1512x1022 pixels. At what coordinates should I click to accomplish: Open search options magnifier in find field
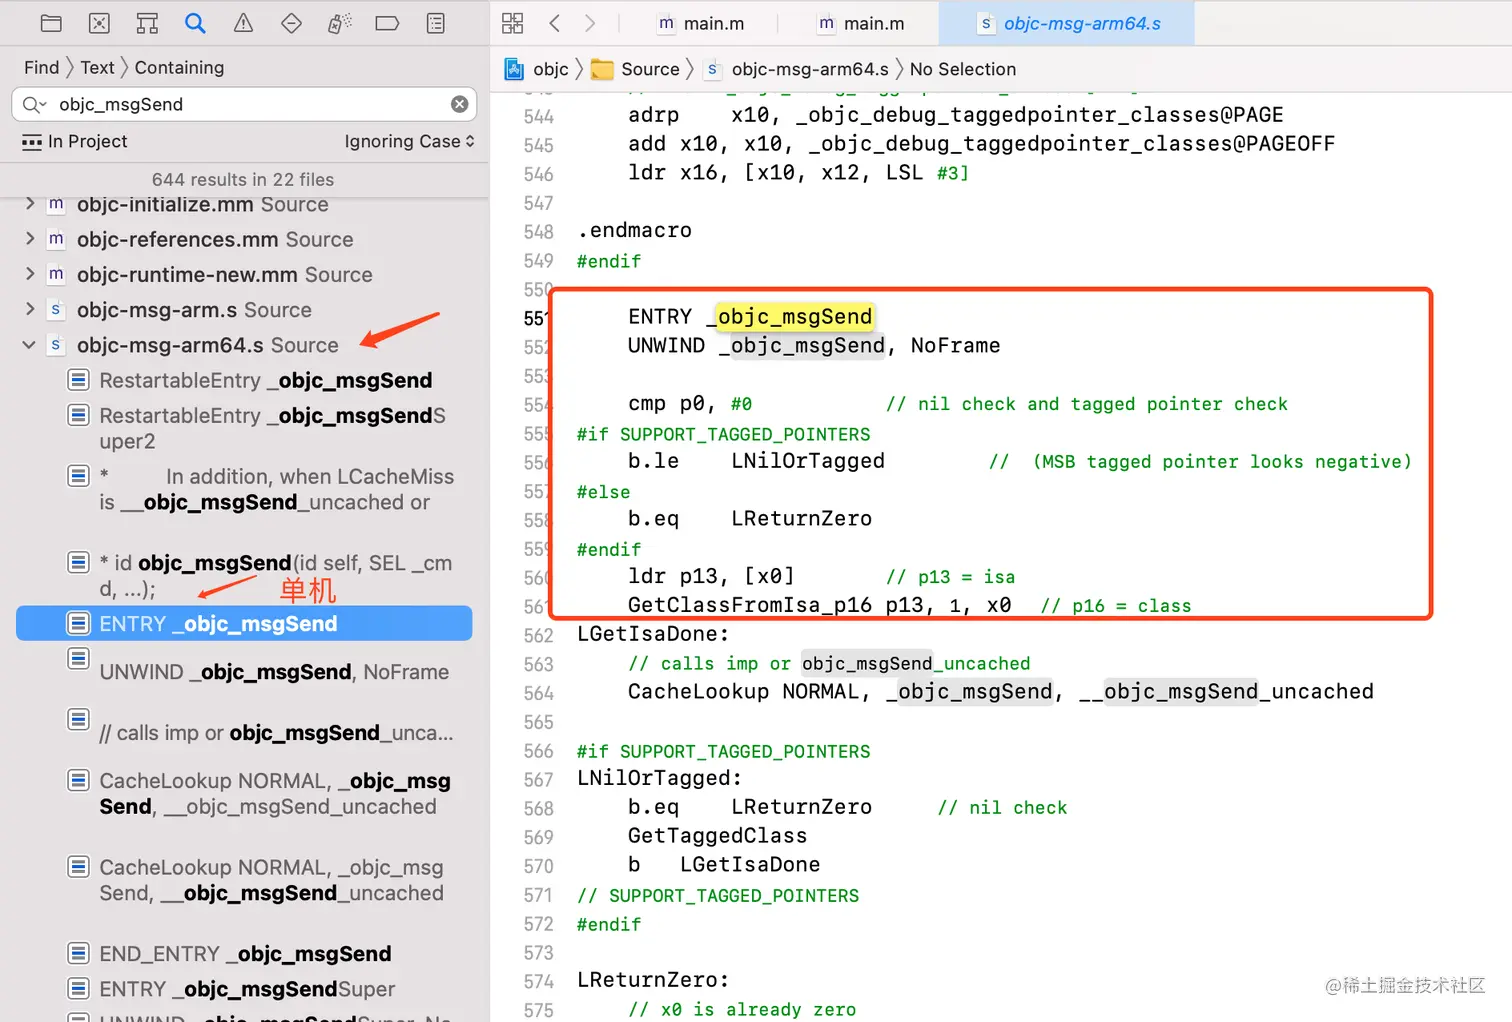[x=34, y=104]
